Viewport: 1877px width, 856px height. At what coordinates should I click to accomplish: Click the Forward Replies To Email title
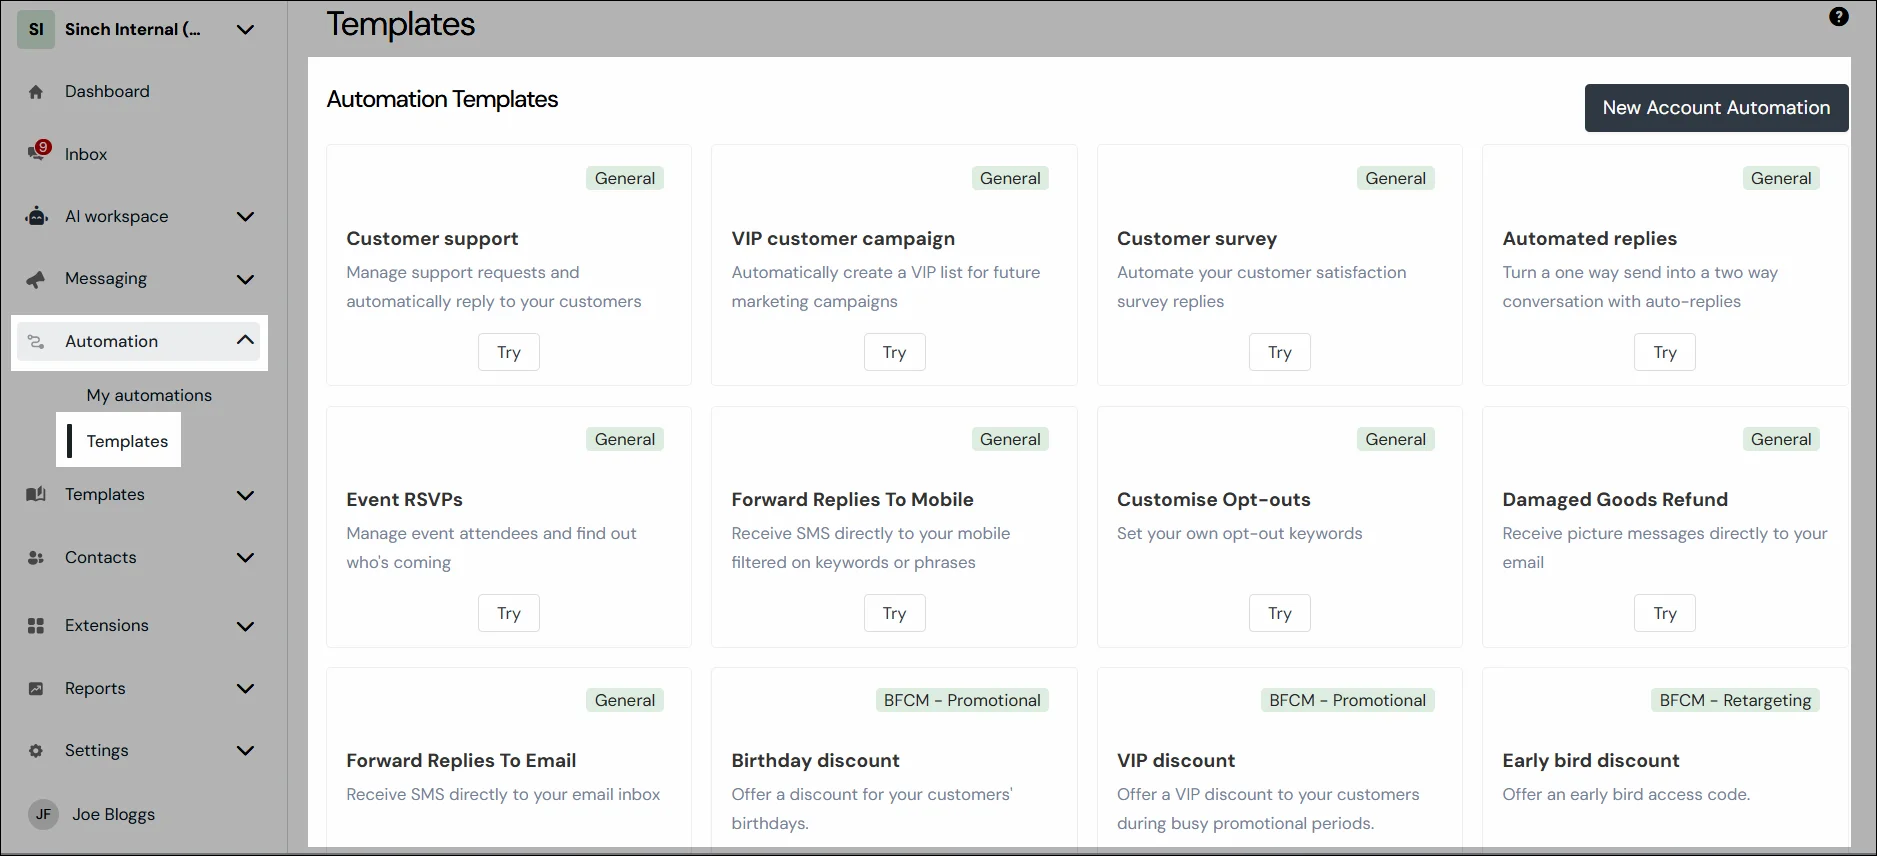coord(461,761)
